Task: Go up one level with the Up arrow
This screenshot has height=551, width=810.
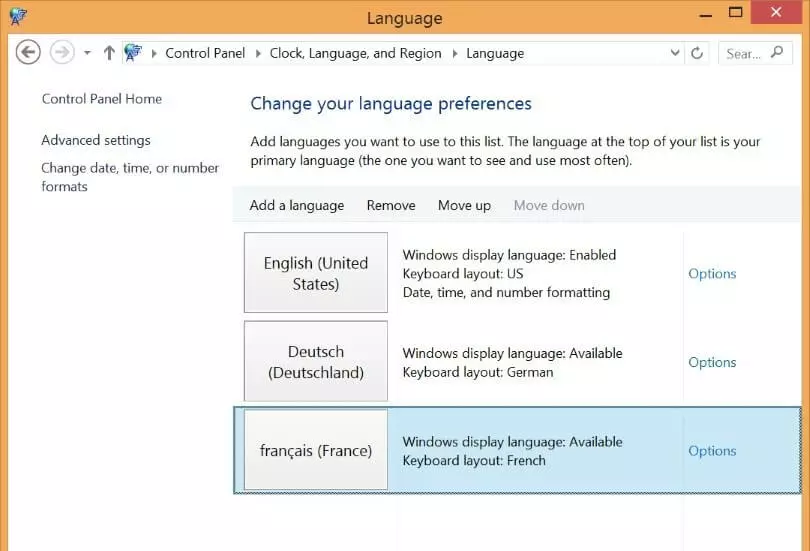Action: click(x=109, y=53)
